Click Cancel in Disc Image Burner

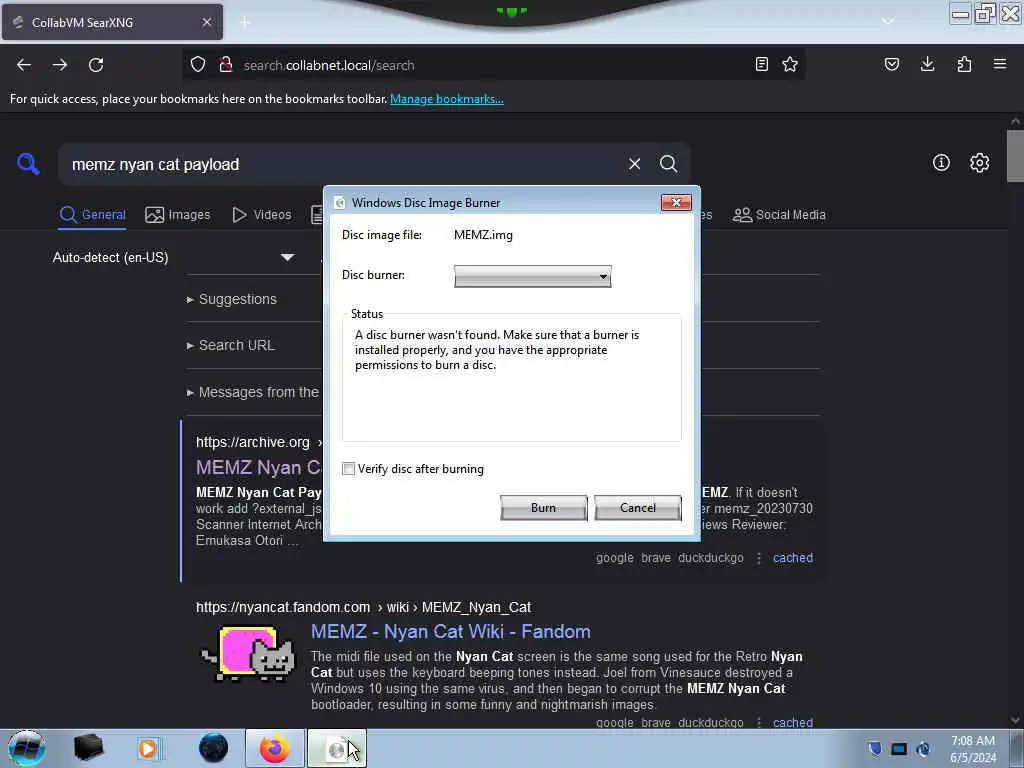(637, 508)
